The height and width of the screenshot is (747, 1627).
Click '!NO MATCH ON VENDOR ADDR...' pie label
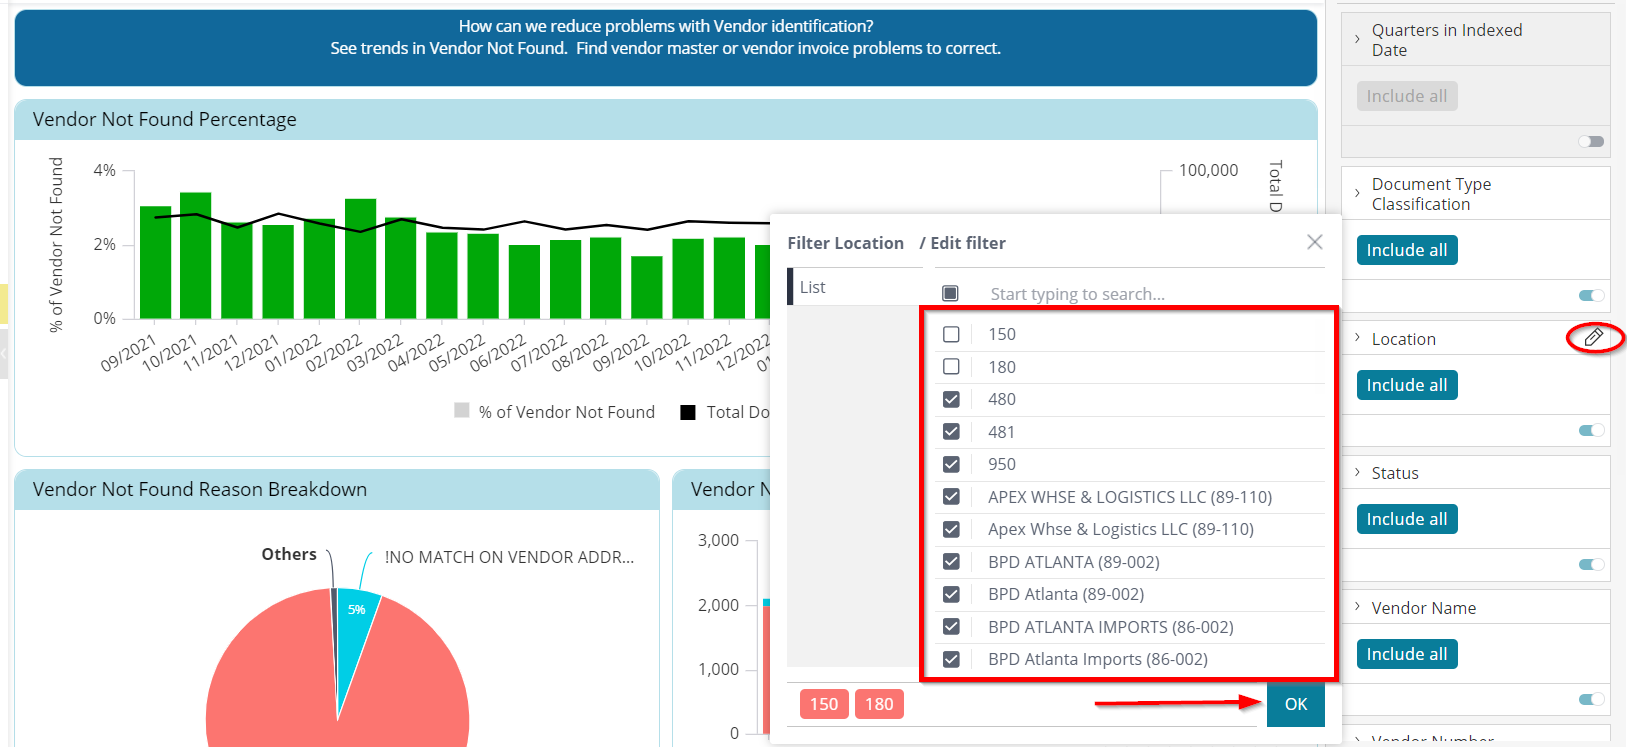pos(509,557)
